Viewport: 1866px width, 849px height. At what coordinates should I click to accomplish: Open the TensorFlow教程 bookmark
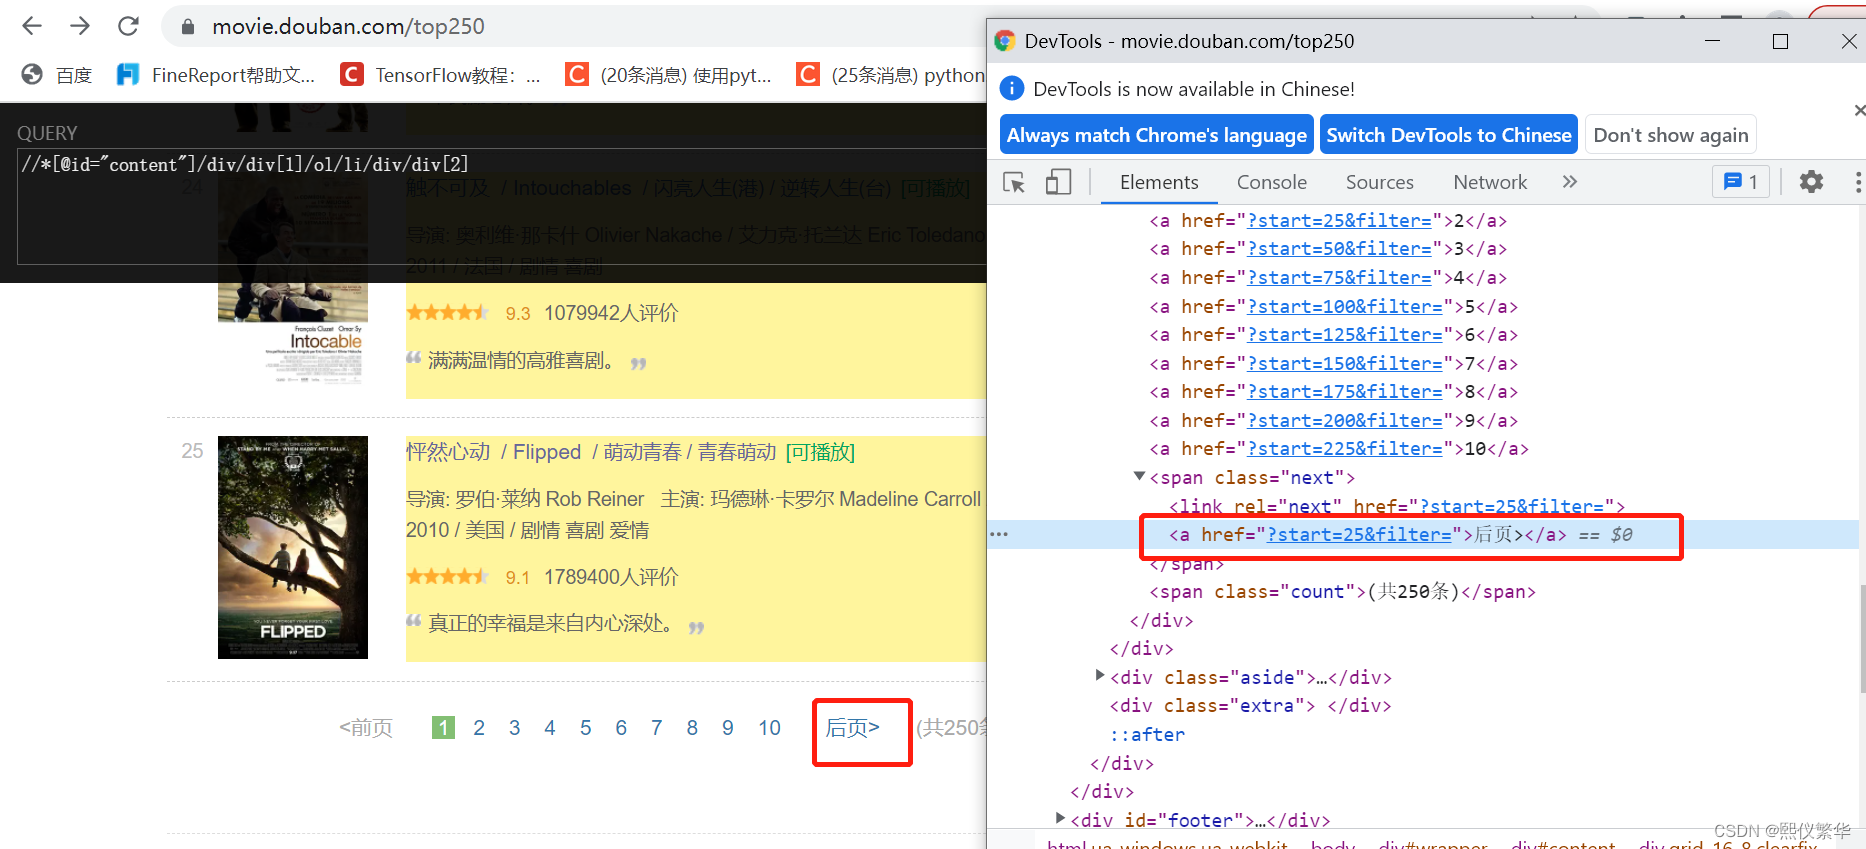(x=441, y=75)
